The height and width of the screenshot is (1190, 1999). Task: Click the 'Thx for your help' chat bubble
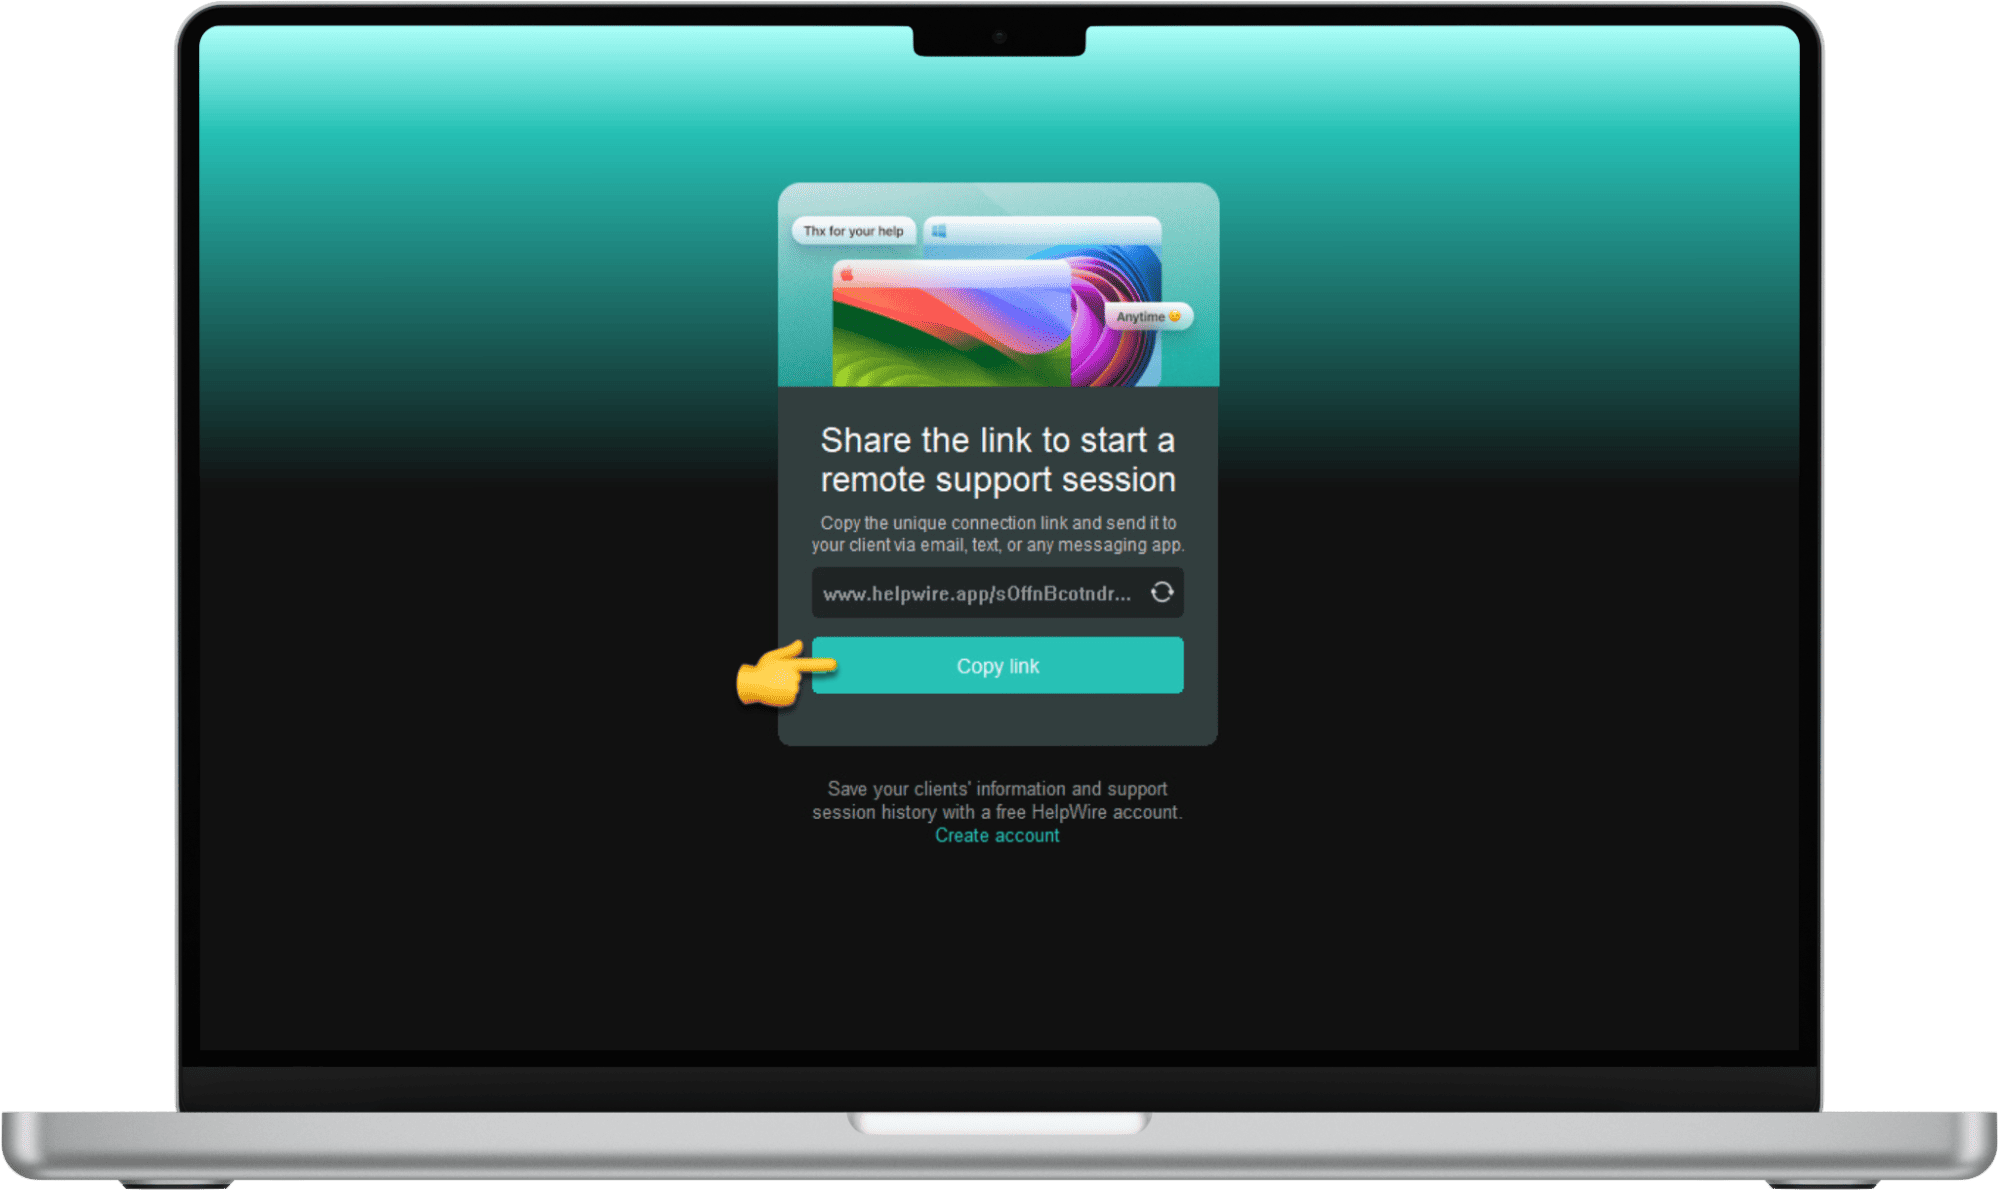tap(854, 231)
